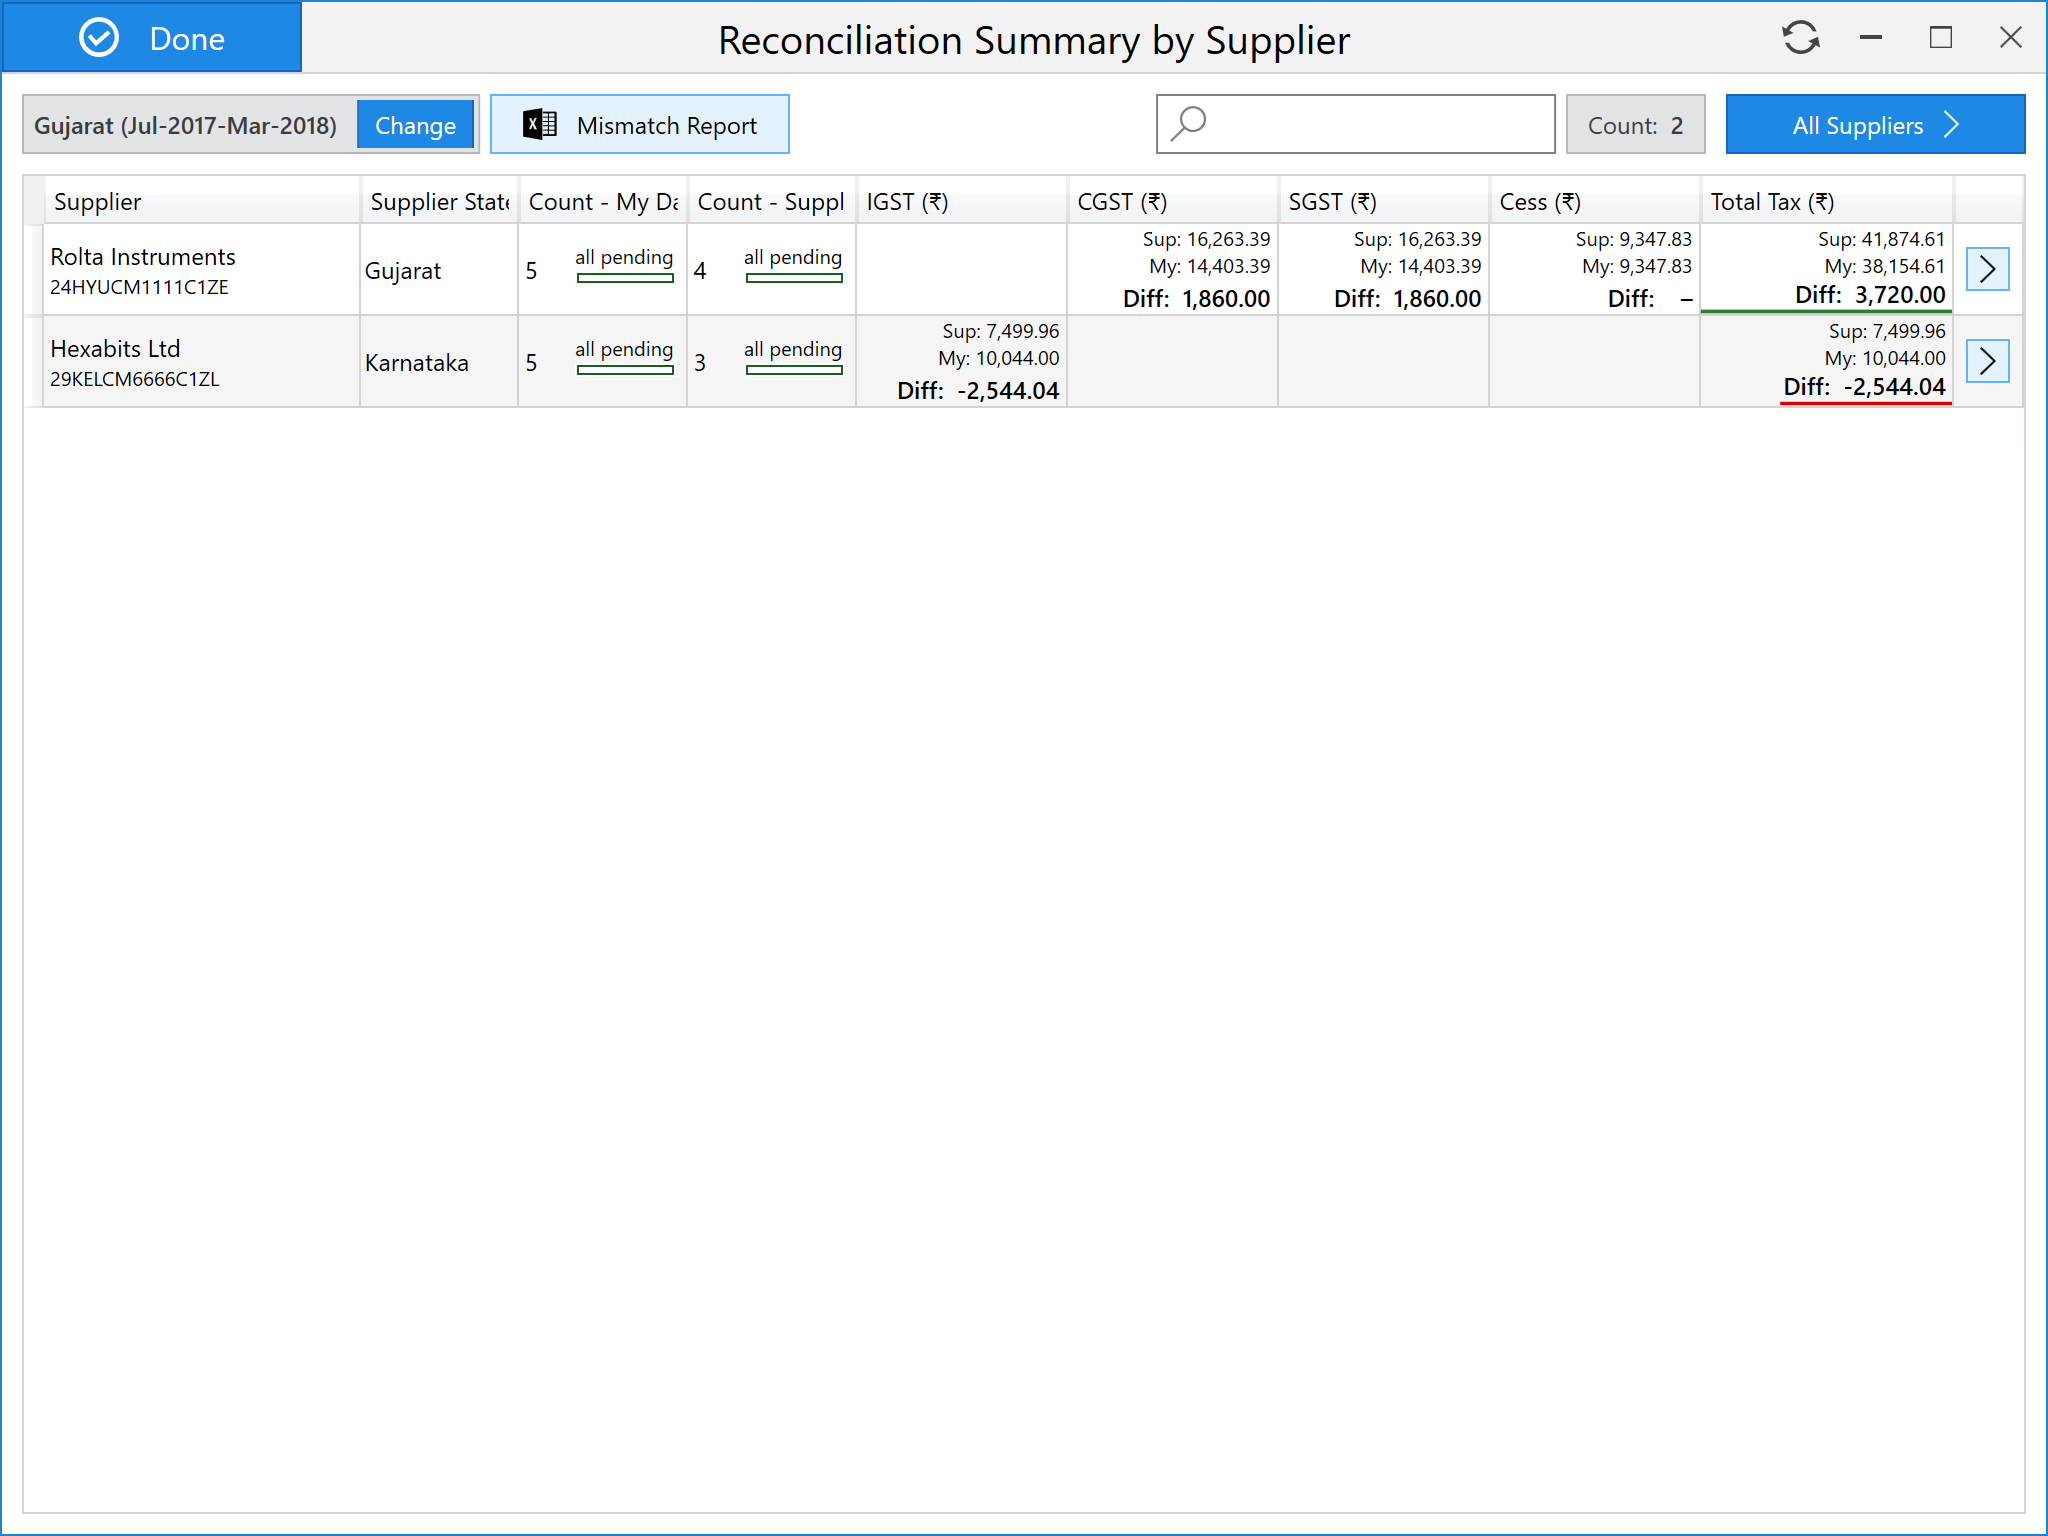The width and height of the screenshot is (2048, 1536).
Task: Open Hexabits Ltd details arrow
Action: pyautogui.click(x=1987, y=361)
